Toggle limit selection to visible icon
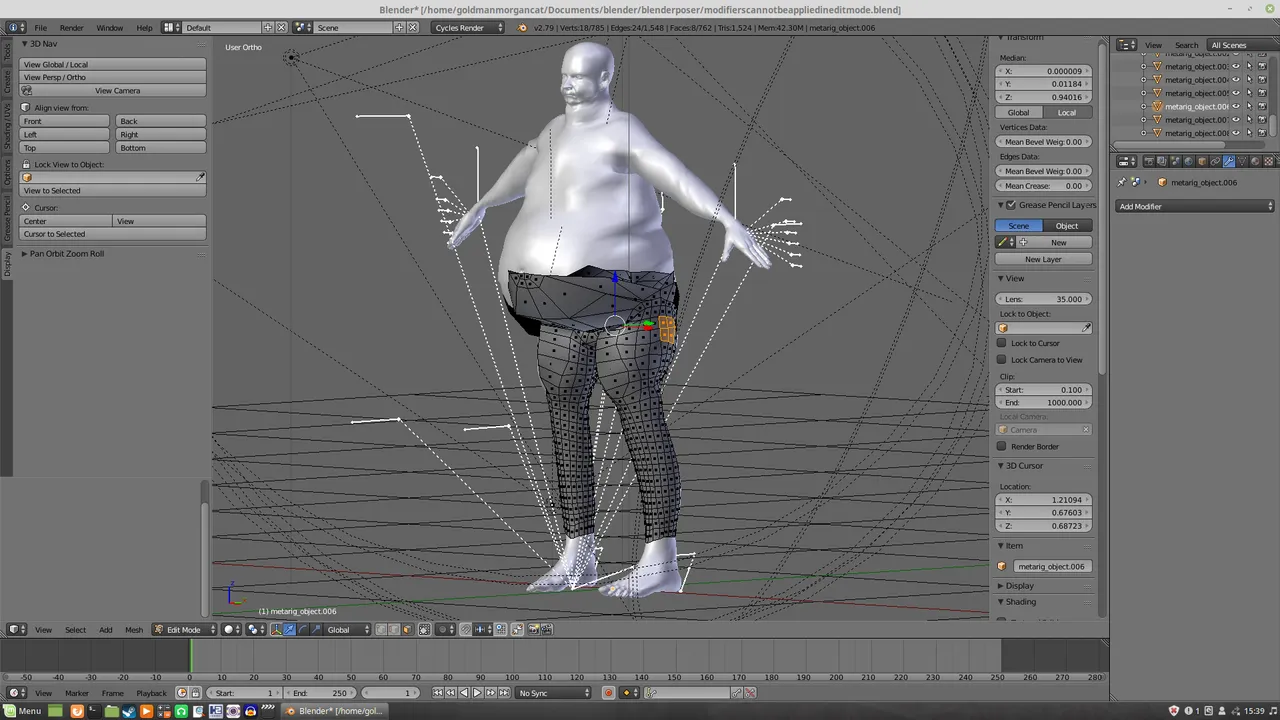This screenshot has width=1280, height=720. 425,629
